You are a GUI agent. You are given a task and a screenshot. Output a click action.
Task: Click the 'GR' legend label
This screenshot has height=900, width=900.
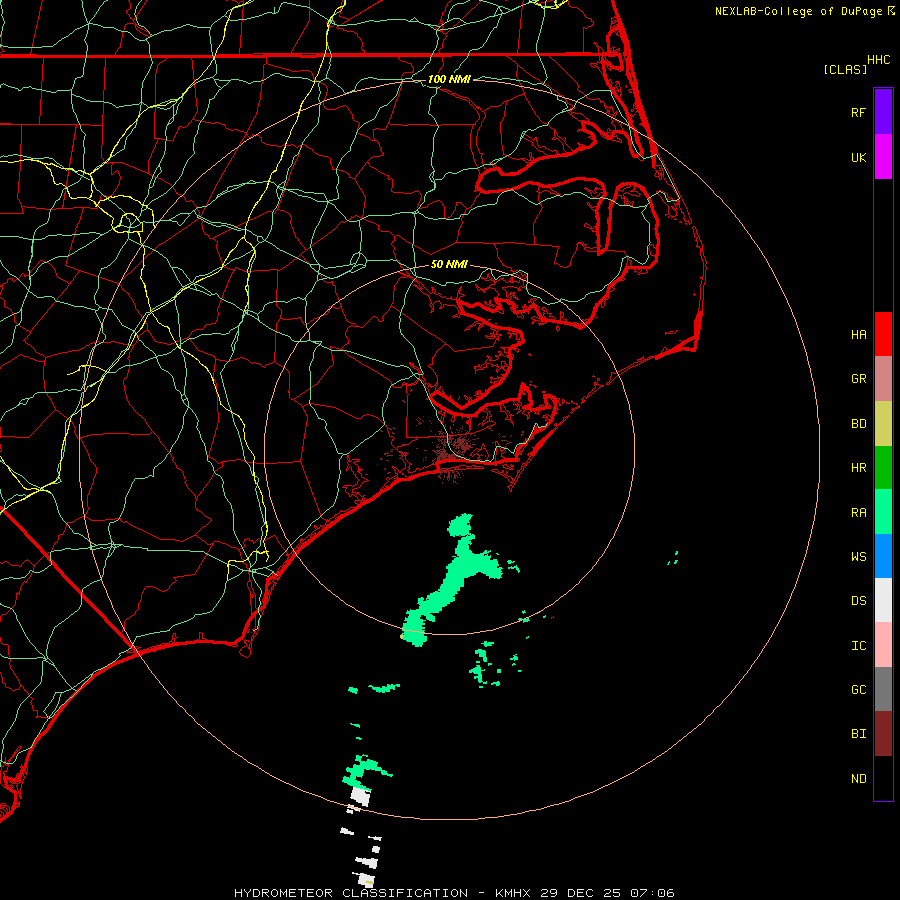(x=859, y=379)
